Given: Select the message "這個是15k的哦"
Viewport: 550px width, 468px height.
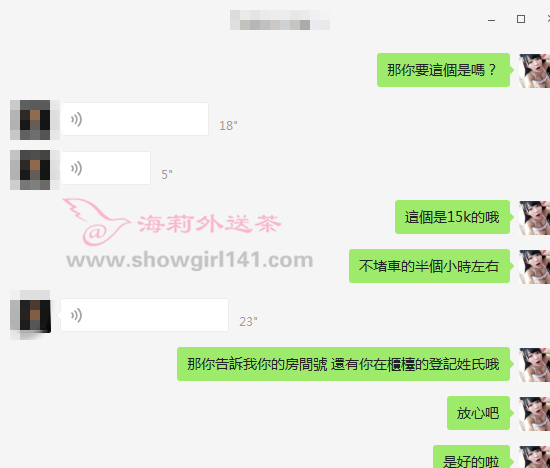Looking at the screenshot, I should [x=452, y=217].
